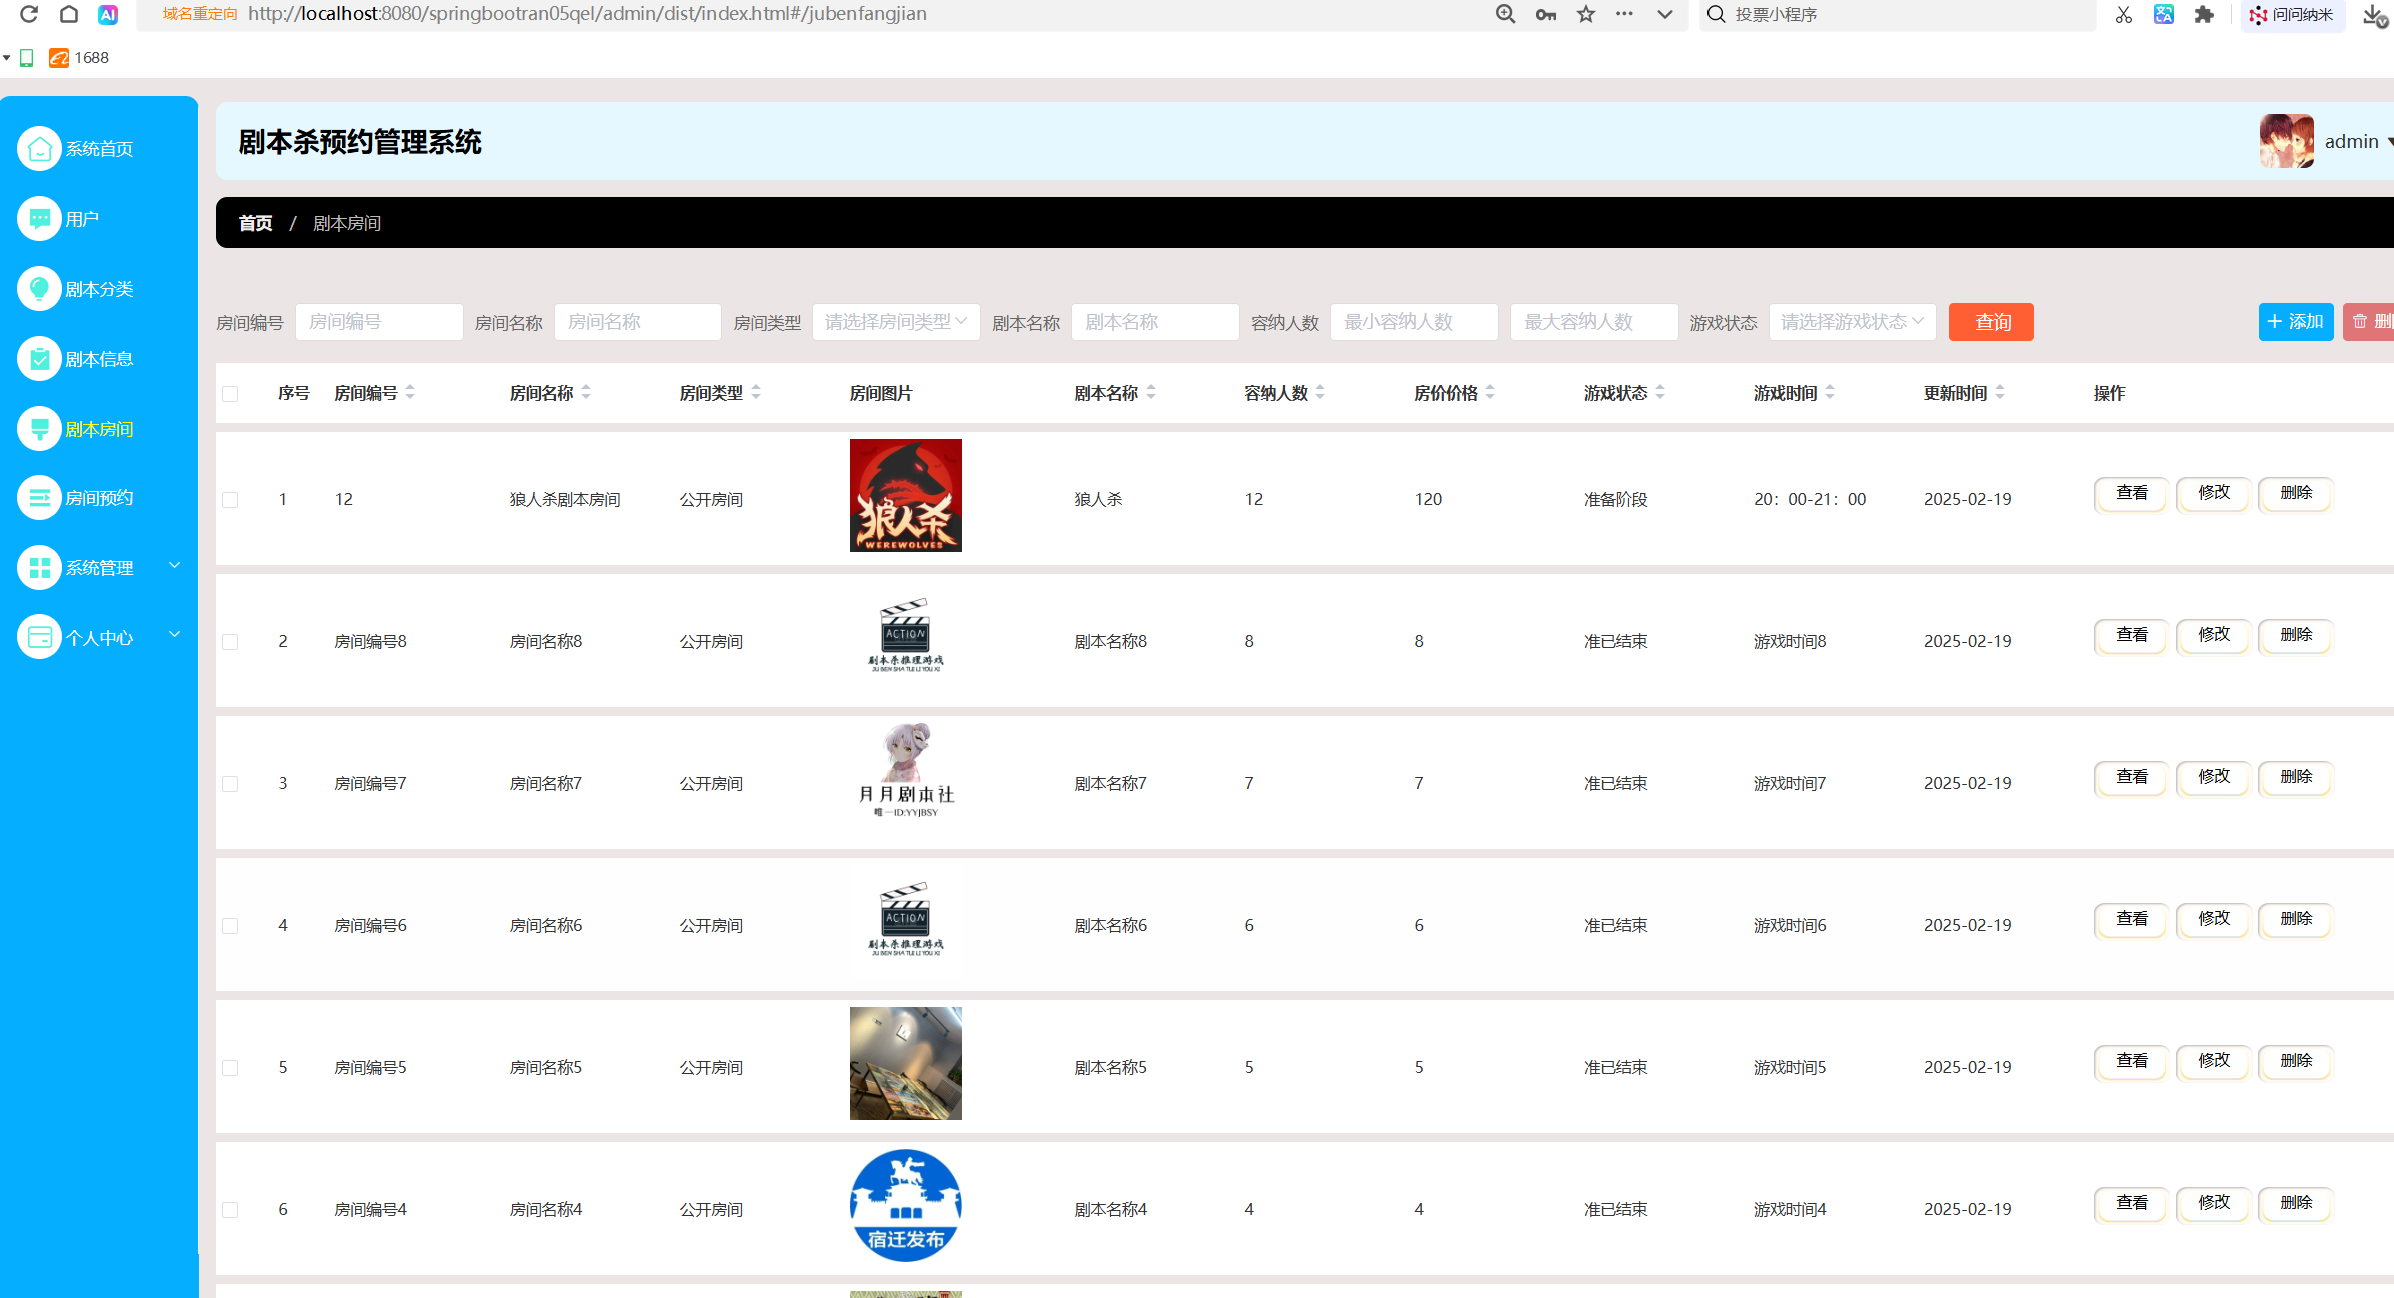The height and width of the screenshot is (1298, 2394).
Task: Click the 系统首页 home icon in sidebar
Action: [39, 149]
